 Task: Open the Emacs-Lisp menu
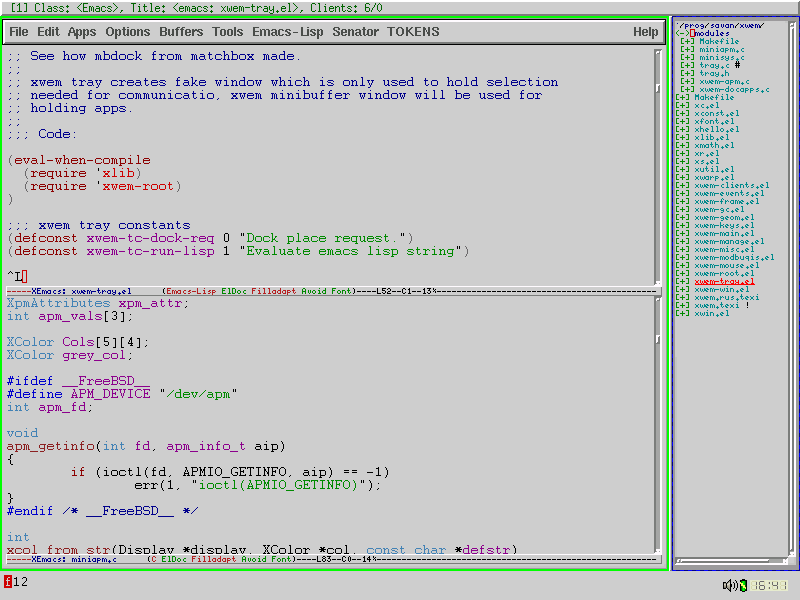287,32
